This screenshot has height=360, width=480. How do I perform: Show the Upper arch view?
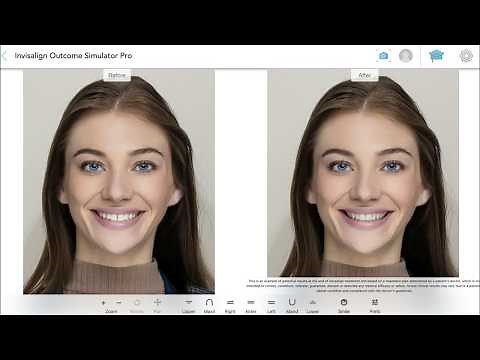[x=189, y=306]
